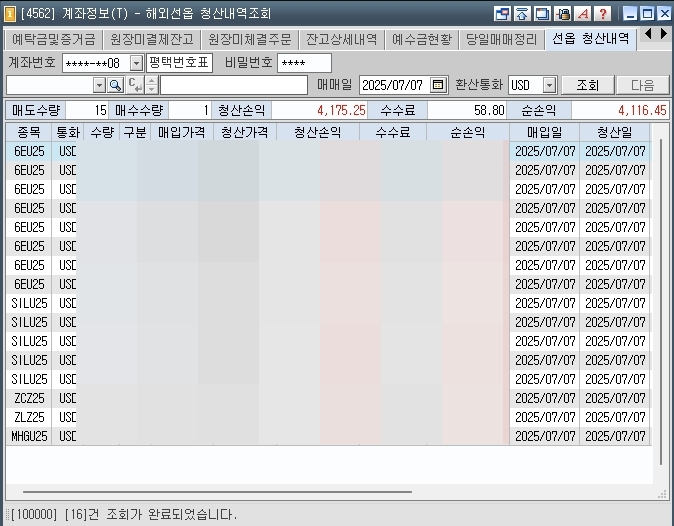Select the 선옵 청산내역 tab
The height and width of the screenshot is (526, 674).
(591, 39)
